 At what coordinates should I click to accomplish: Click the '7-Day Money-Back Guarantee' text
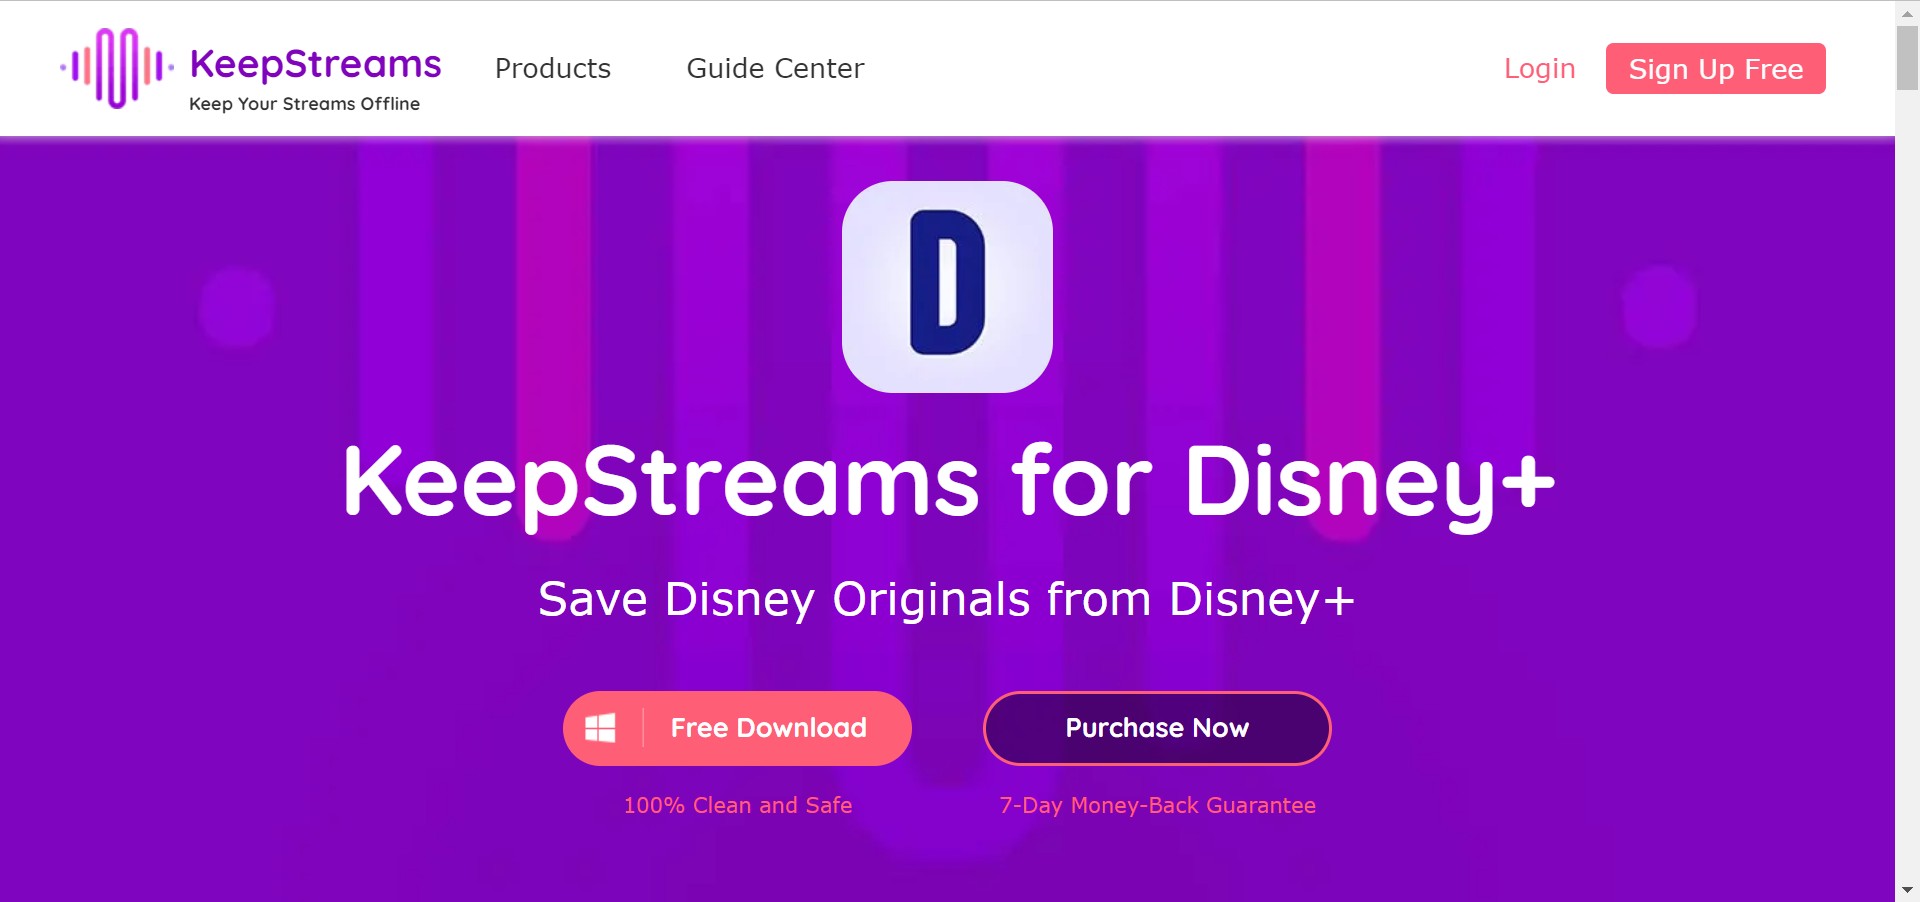pyautogui.click(x=1157, y=805)
